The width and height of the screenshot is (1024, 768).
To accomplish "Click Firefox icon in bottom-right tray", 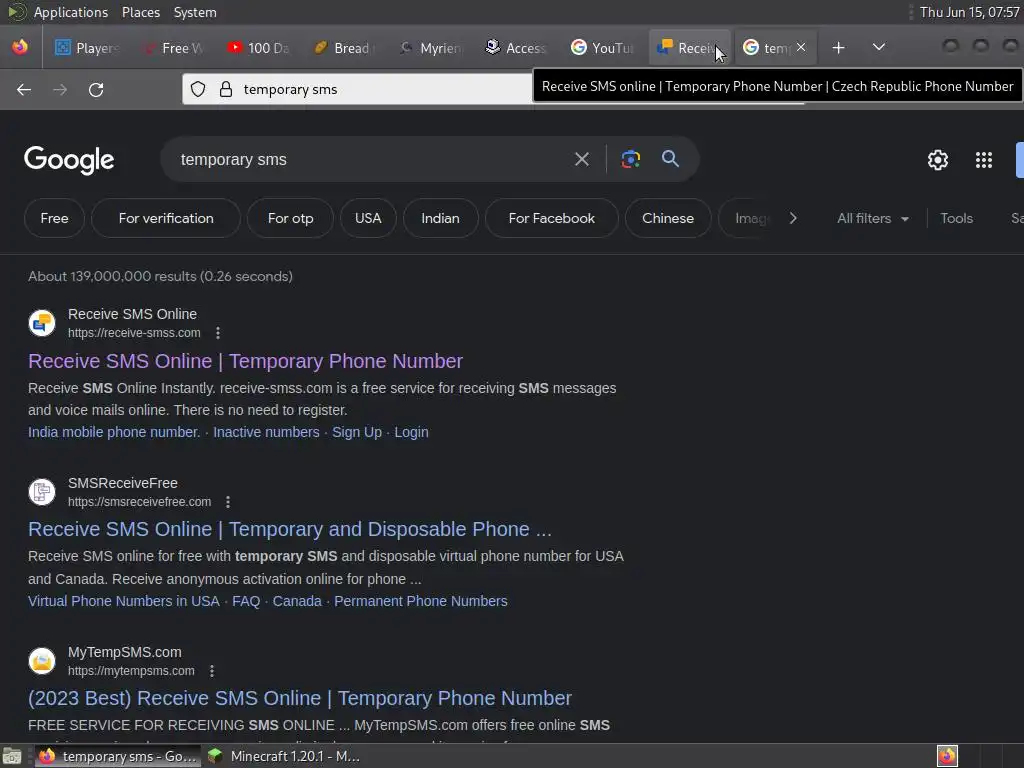I will point(947,756).
